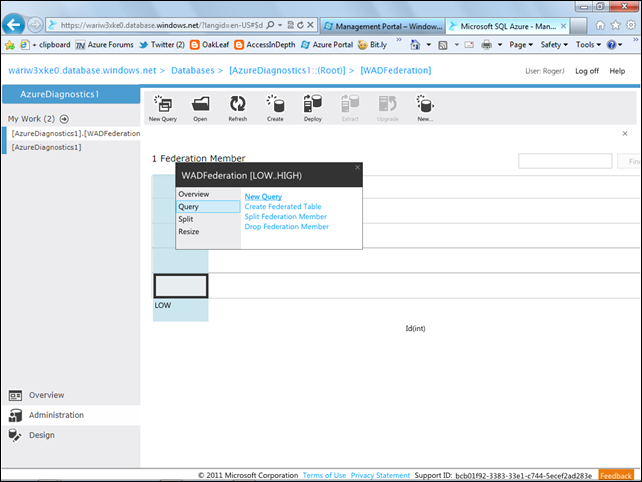642x482 pixels.
Task: Select the Overview item in federation popup
Action: [208, 194]
